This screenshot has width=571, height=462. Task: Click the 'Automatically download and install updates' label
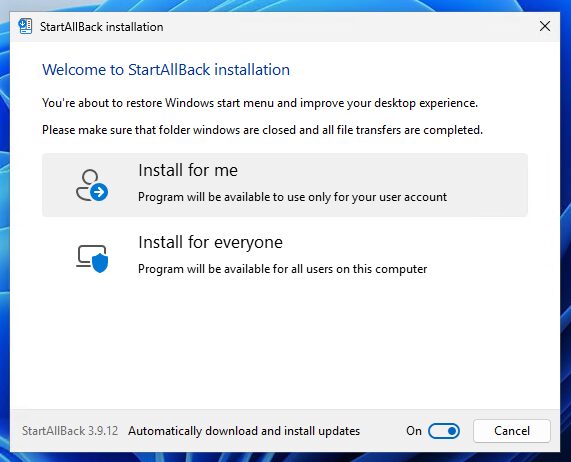point(244,431)
